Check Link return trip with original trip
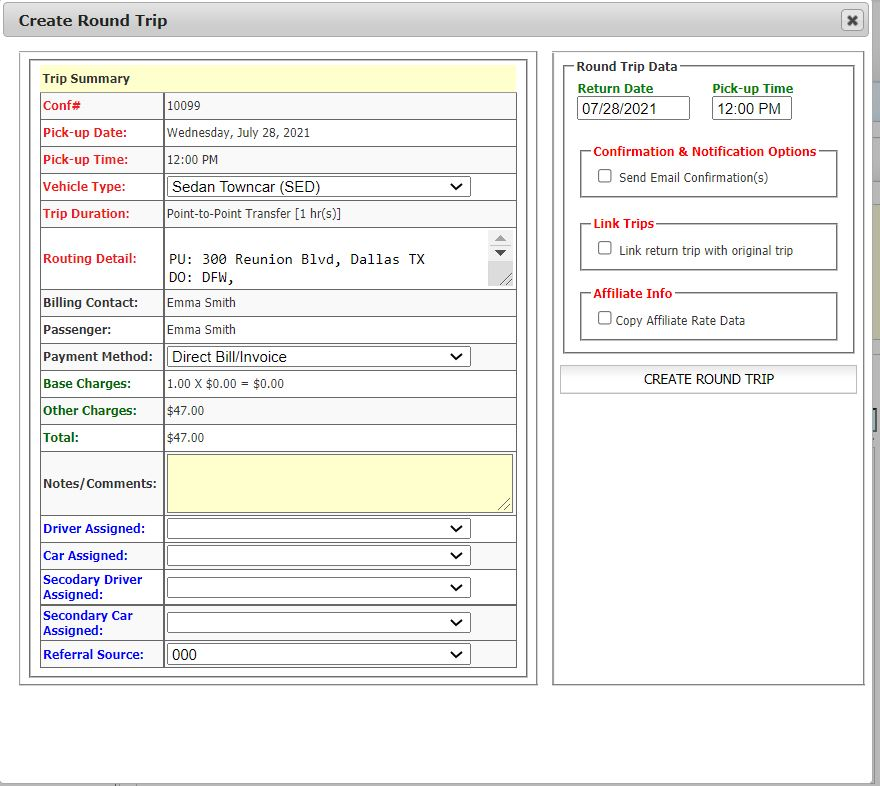880x786 pixels. click(x=604, y=248)
